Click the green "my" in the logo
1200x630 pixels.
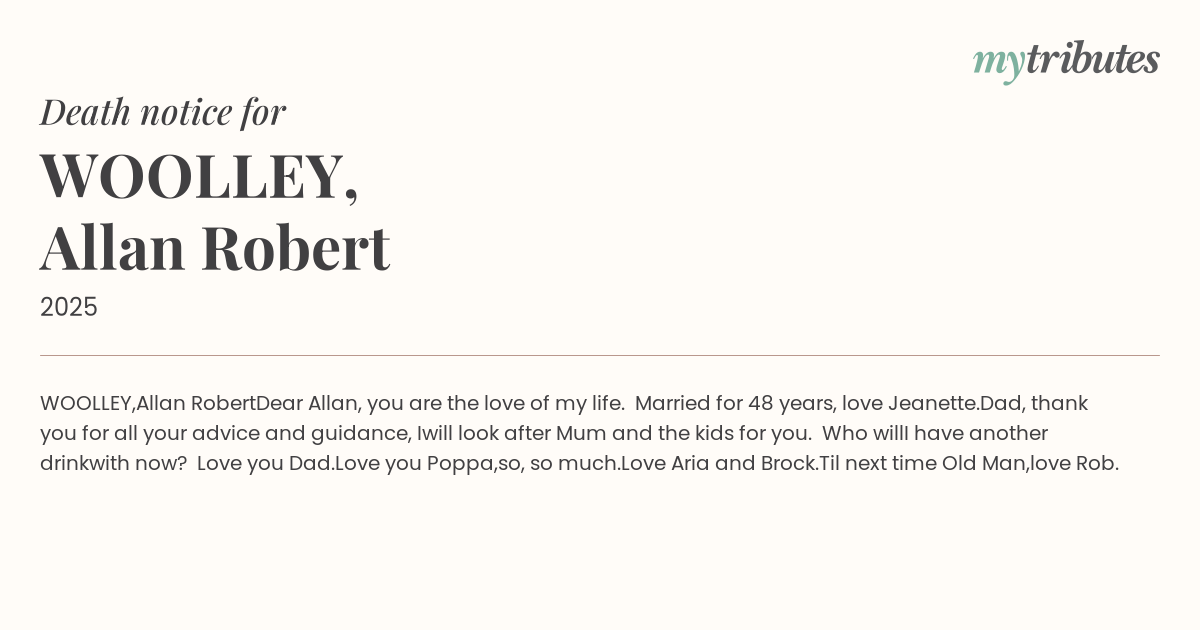[x=998, y=62]
